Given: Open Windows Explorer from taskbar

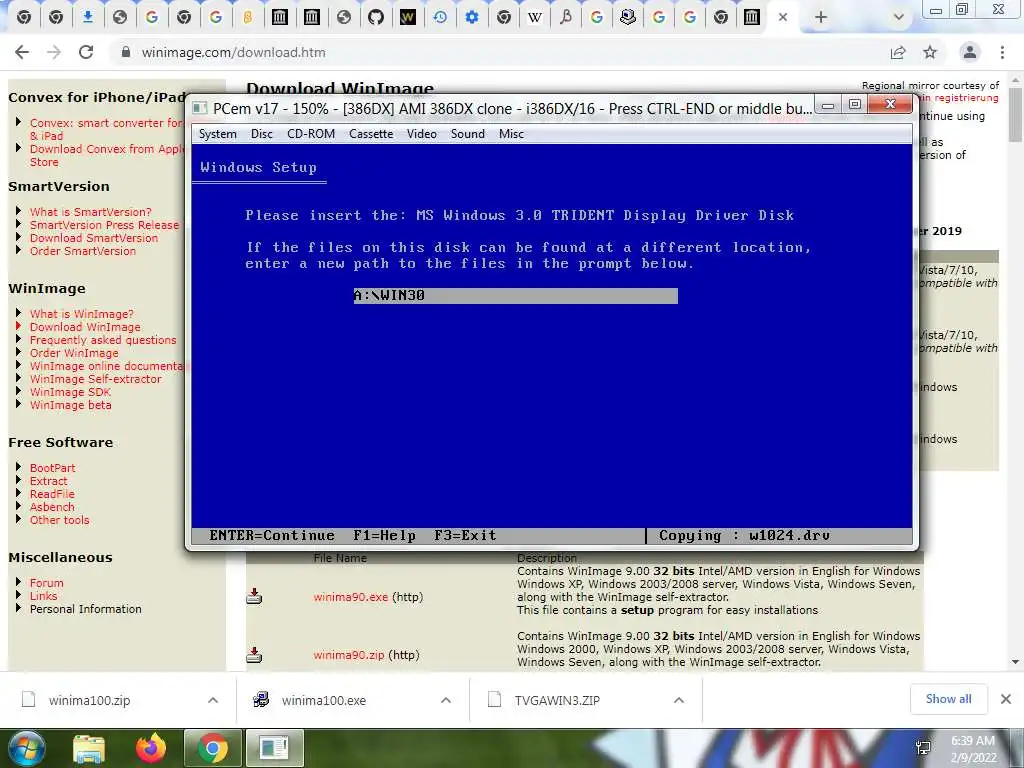Looking at the screenshot, I should 89,749.
